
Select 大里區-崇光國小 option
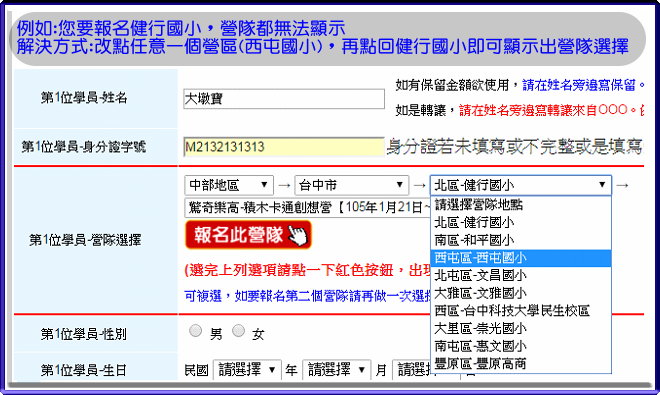(x=521, y=328)
